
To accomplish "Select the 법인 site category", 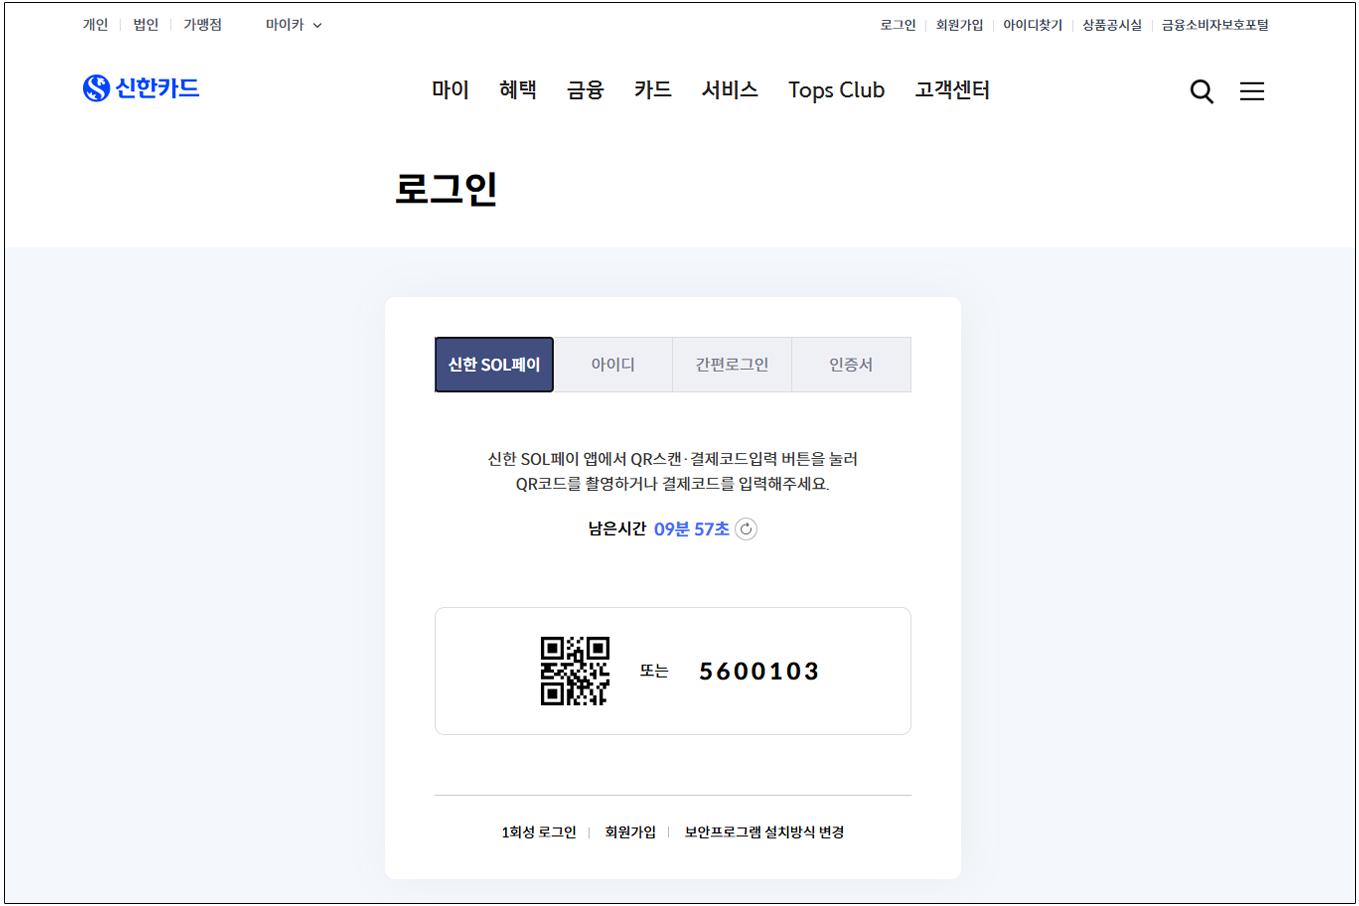I will pyautogui.click(x=146, y=25).
